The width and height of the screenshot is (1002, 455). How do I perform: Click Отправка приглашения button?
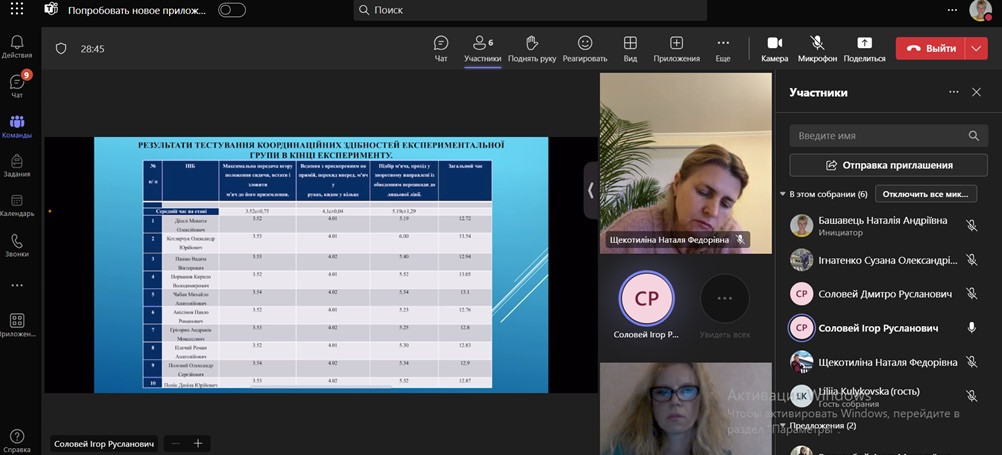tap(888, 165)
